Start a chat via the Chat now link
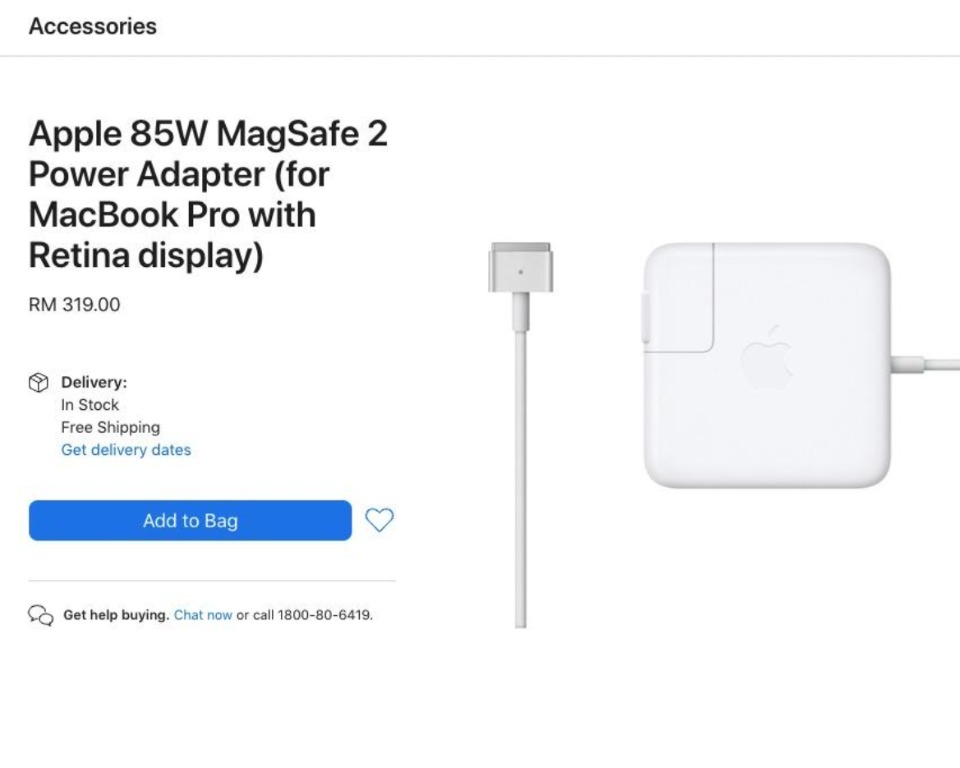 pos(203,615)
